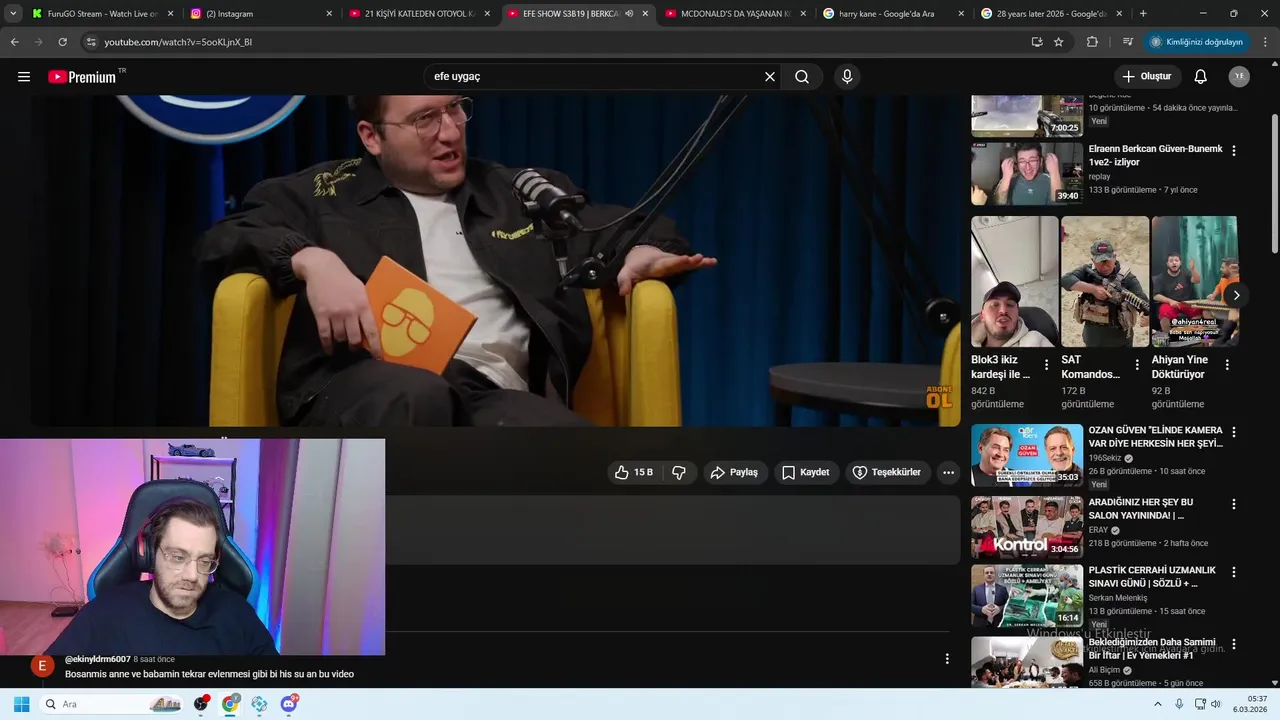Reload the YouTube page
This screenshot has width=1280, height=720.
[62, 42]
